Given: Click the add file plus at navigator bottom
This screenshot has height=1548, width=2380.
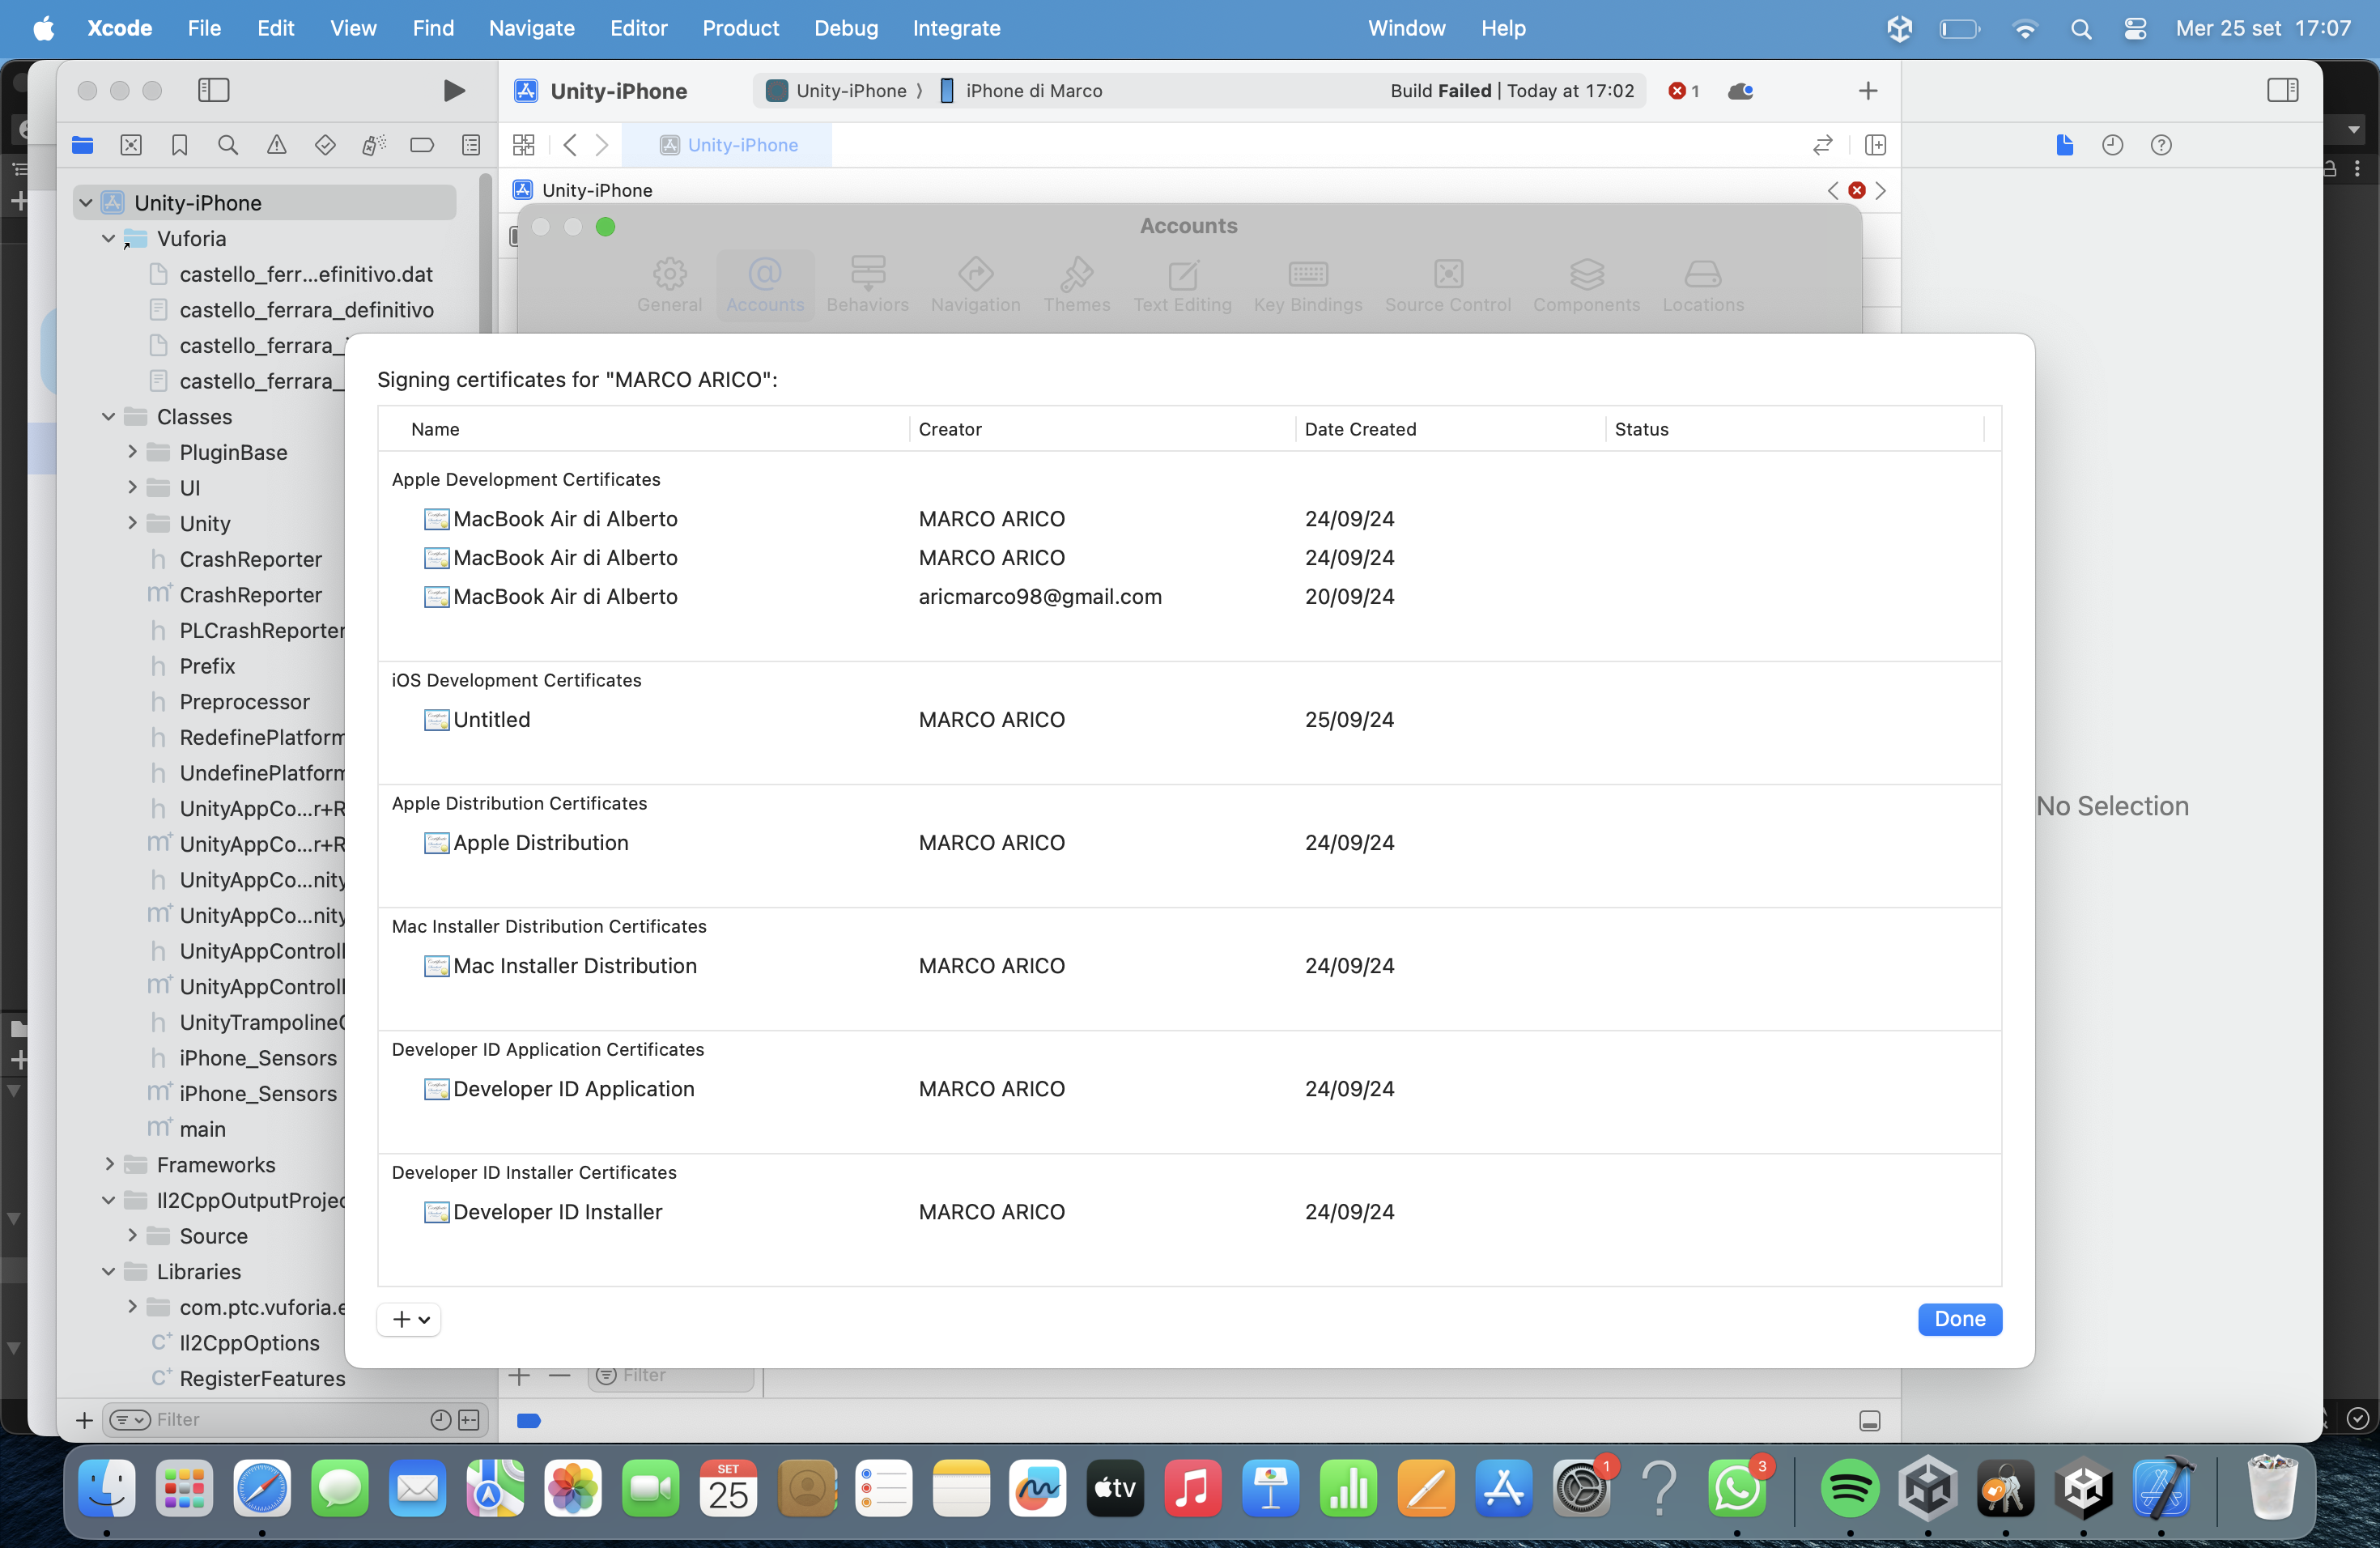Looking at the screenshot, I should pos(85,1421).
